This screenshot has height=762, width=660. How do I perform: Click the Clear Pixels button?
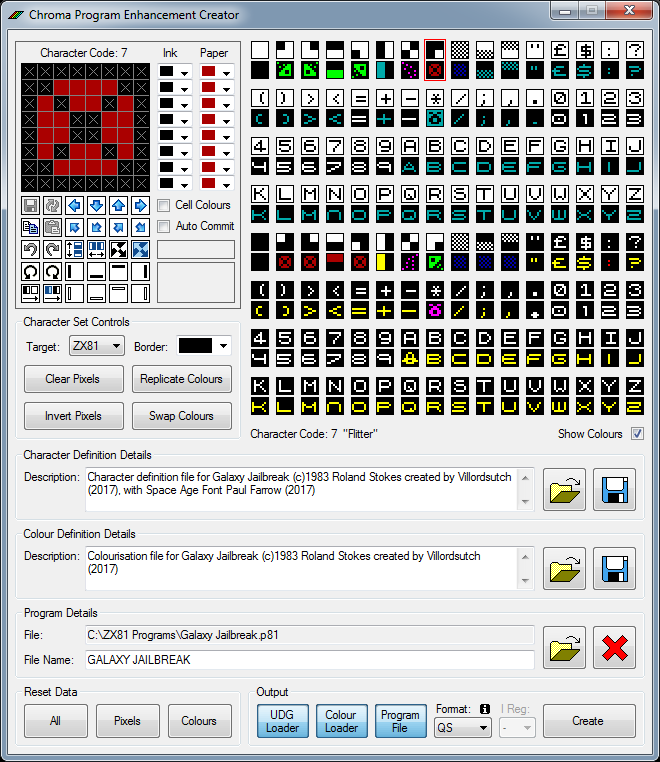tap(73, 379)
